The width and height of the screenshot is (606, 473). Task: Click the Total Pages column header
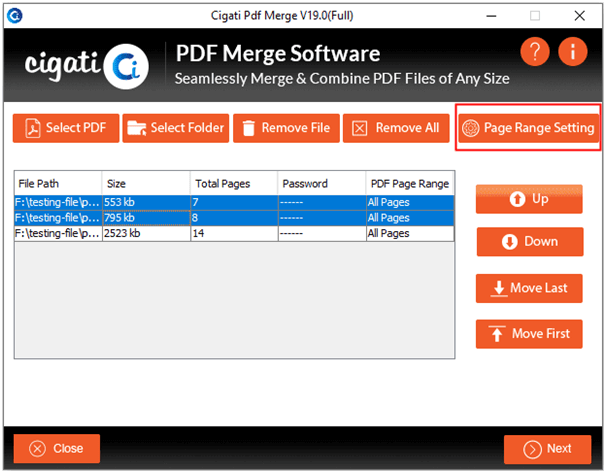point(234,183)
